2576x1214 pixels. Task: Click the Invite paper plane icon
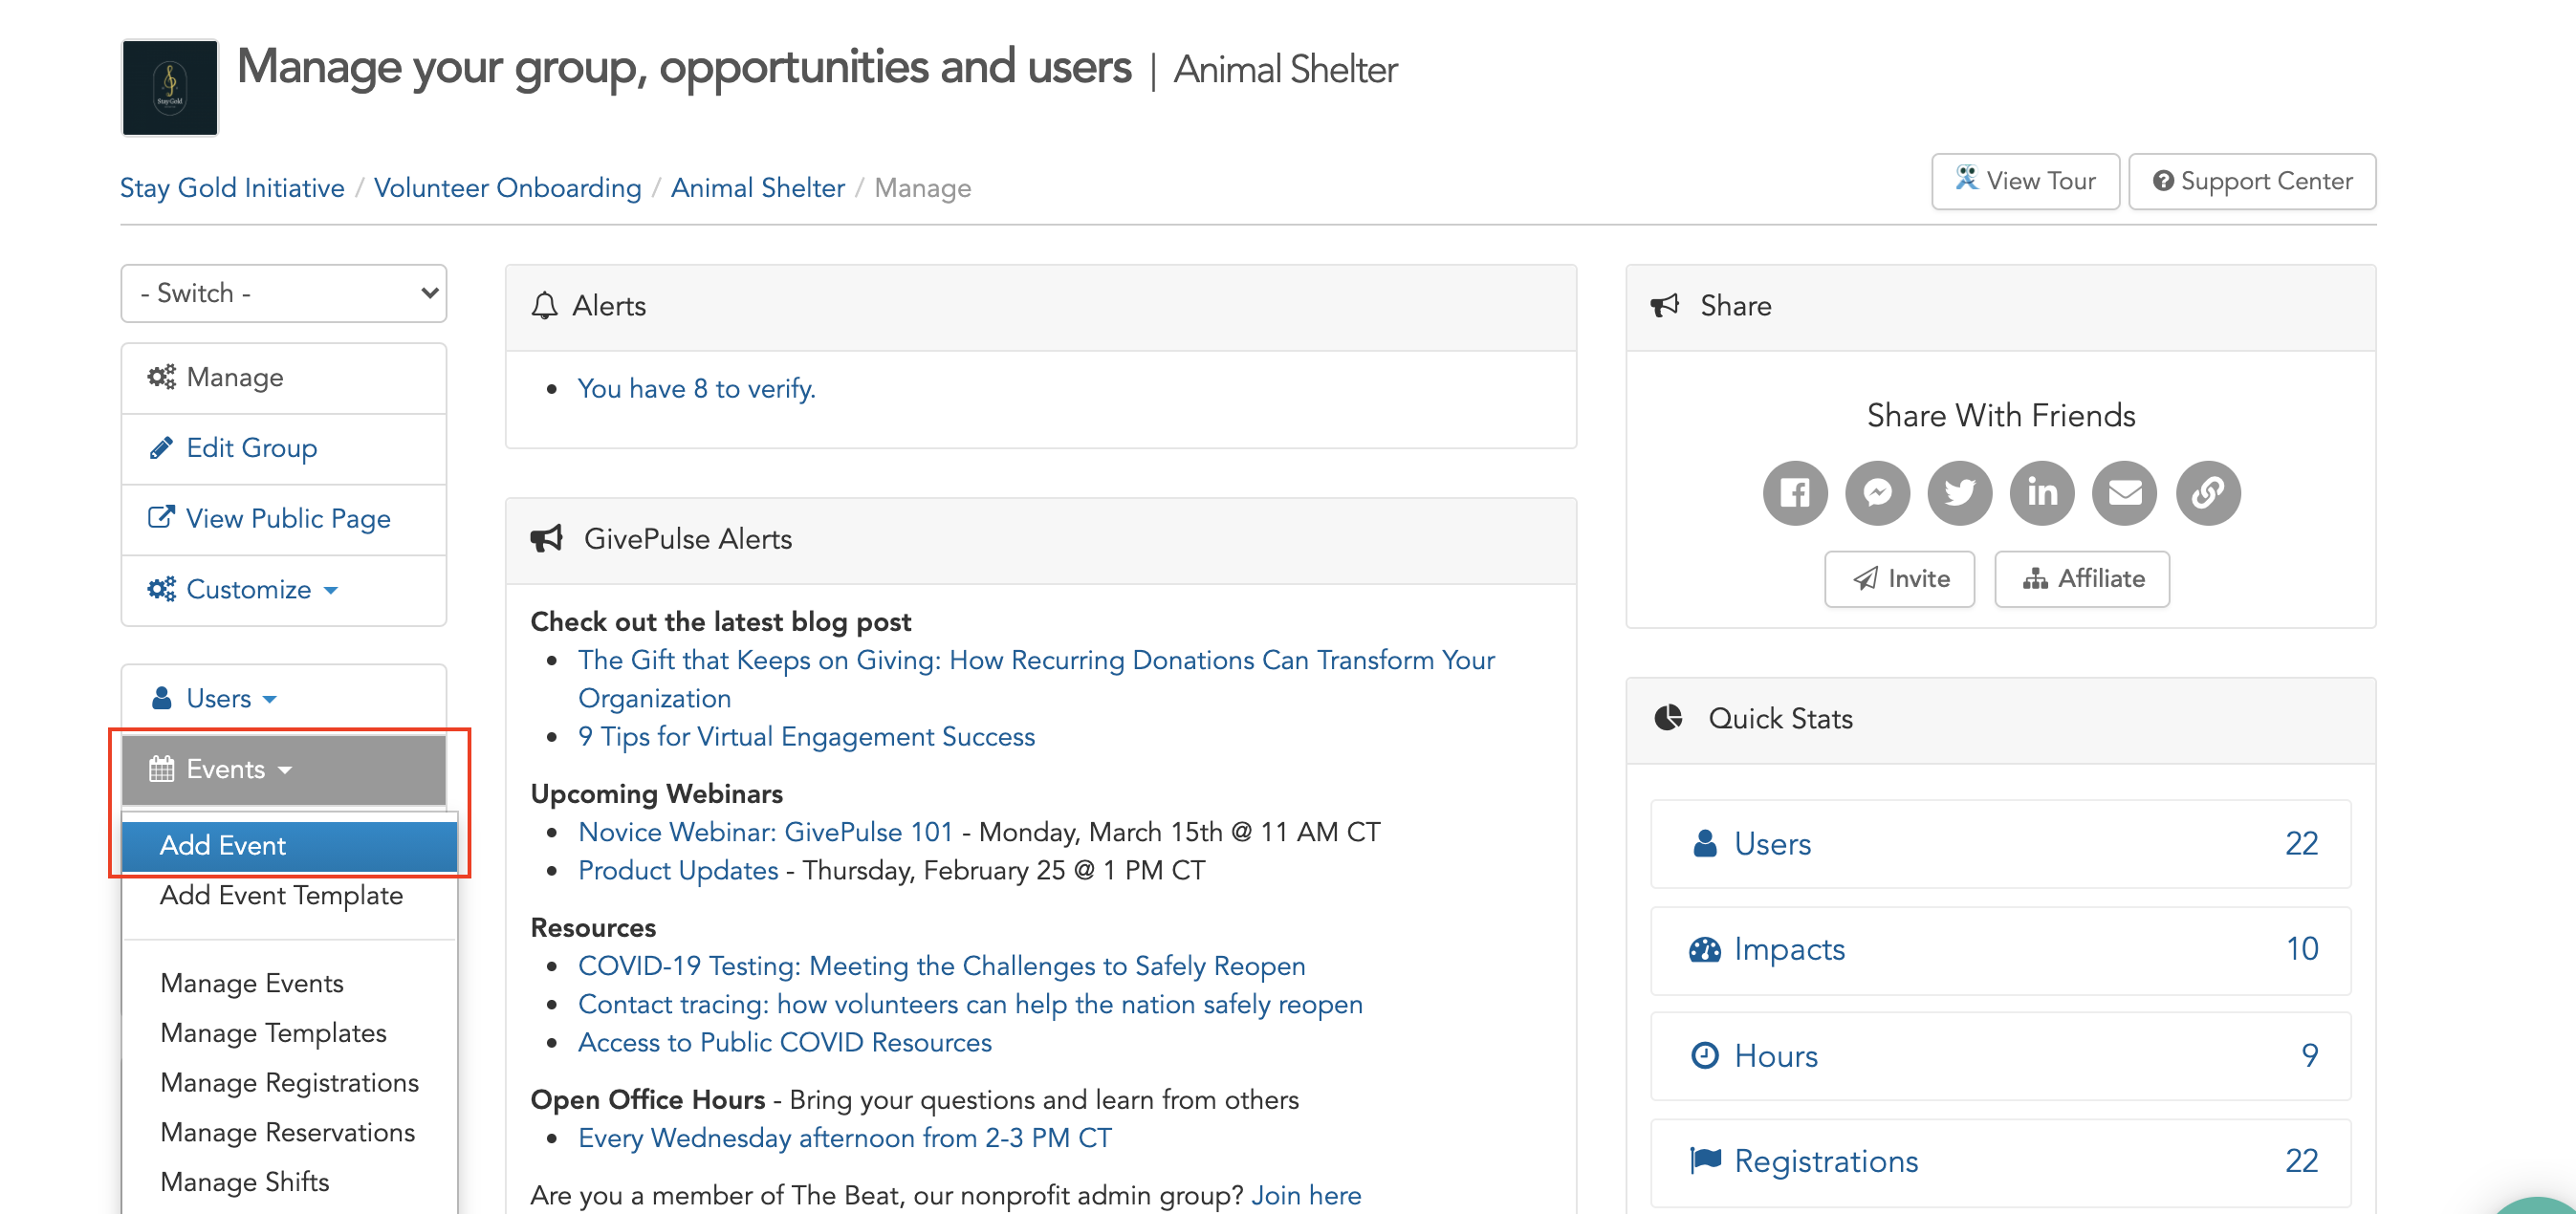[x=1865, y=579]
